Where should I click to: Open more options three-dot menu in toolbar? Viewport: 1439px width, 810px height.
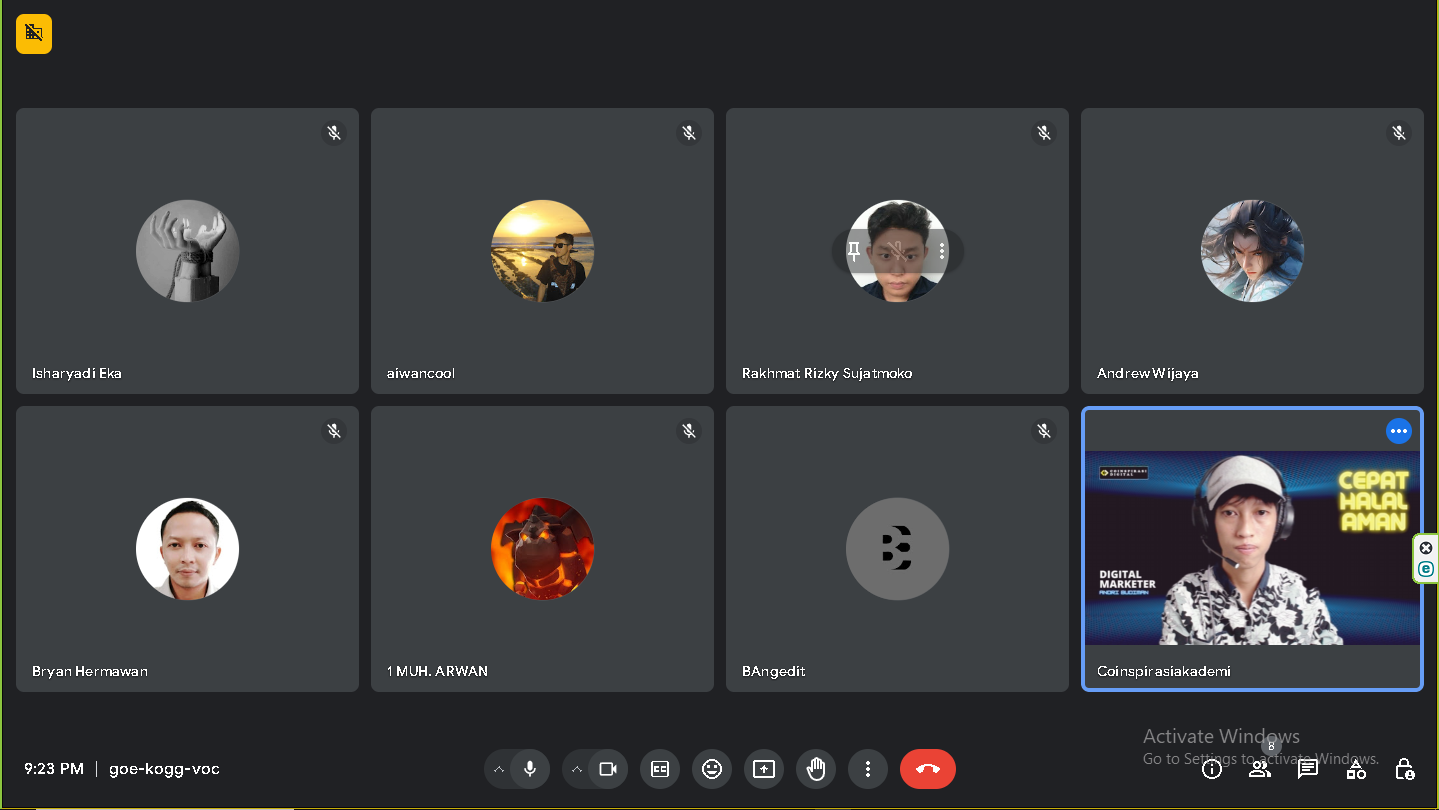click(x=868, y=769)
